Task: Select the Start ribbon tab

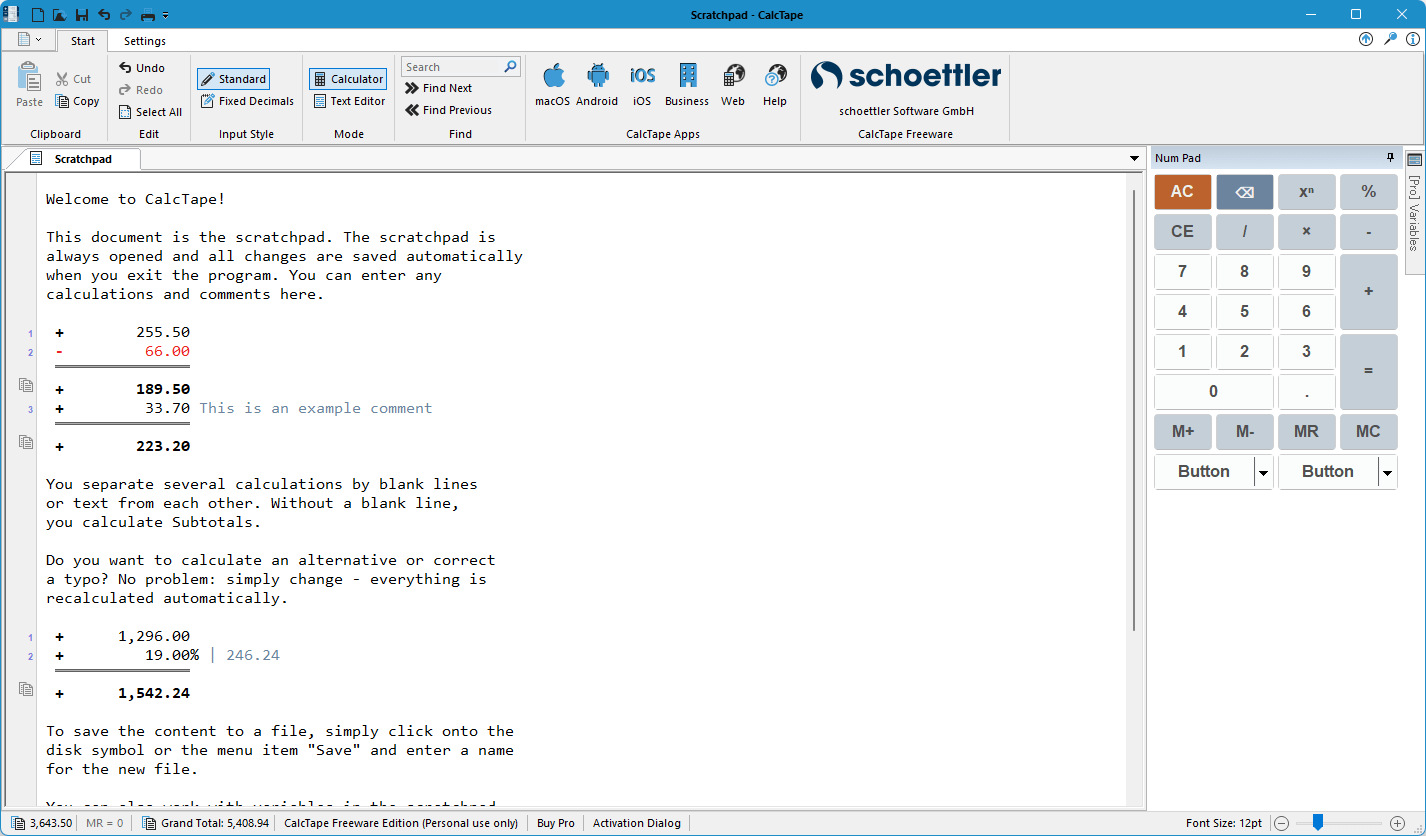Action: [83, 41]
